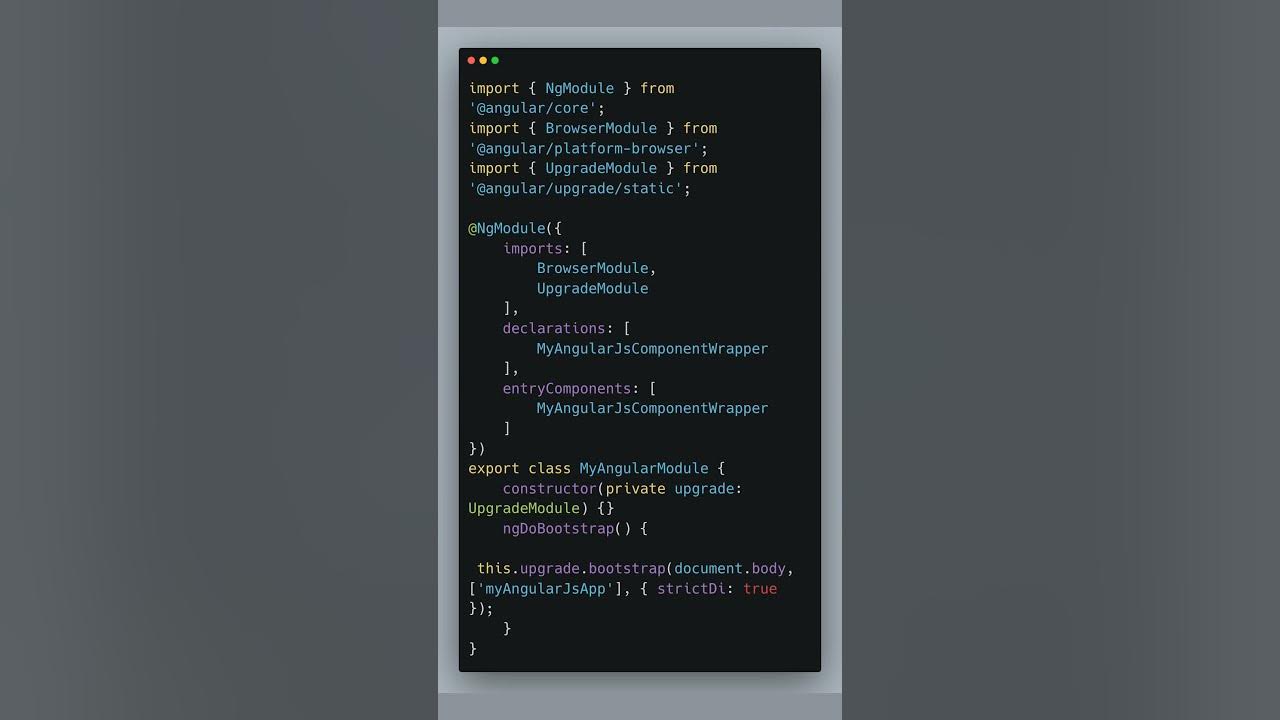
Task: Select the imports property key
Action: click(533, 248)
